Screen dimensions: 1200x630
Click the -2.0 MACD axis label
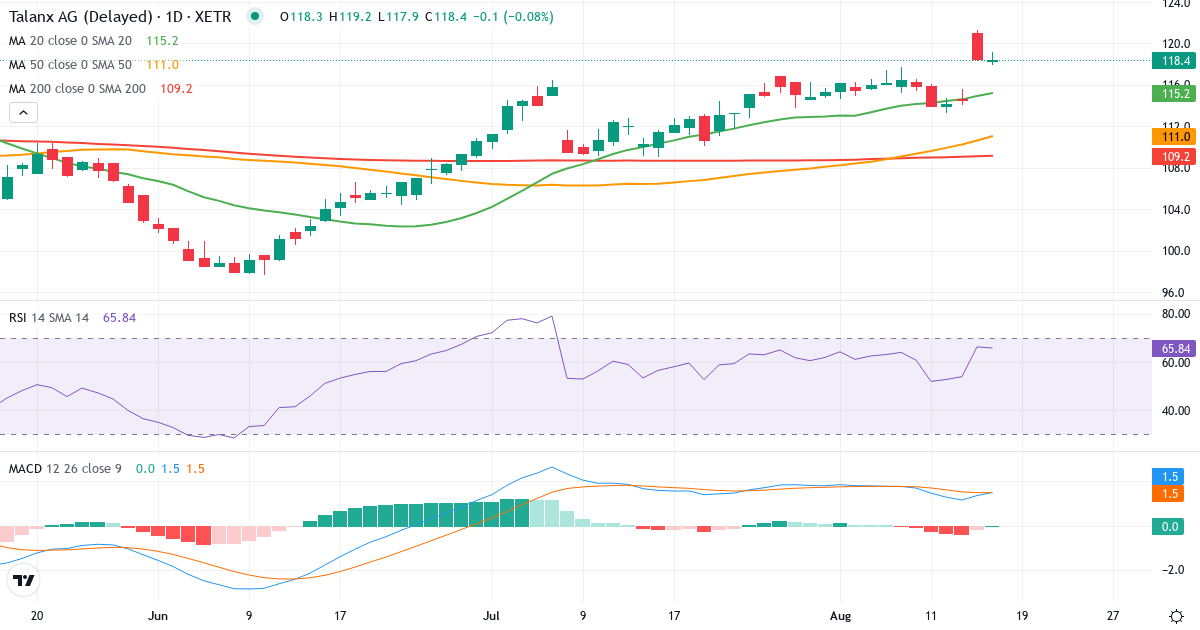click(x=1175, y=570)
